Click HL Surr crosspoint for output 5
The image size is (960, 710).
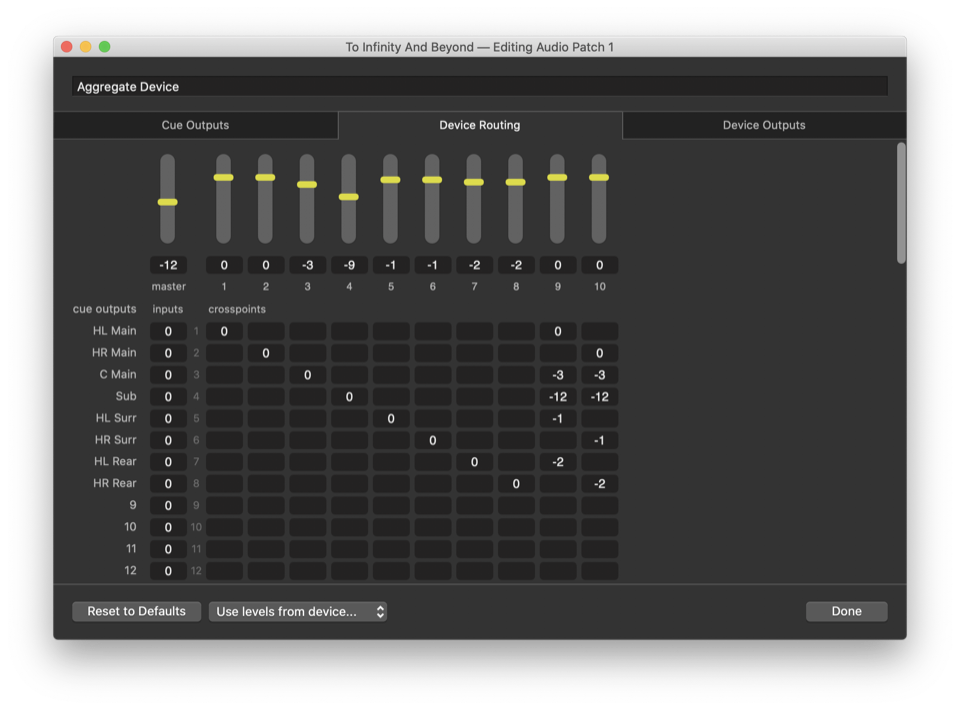click(391, 418)
